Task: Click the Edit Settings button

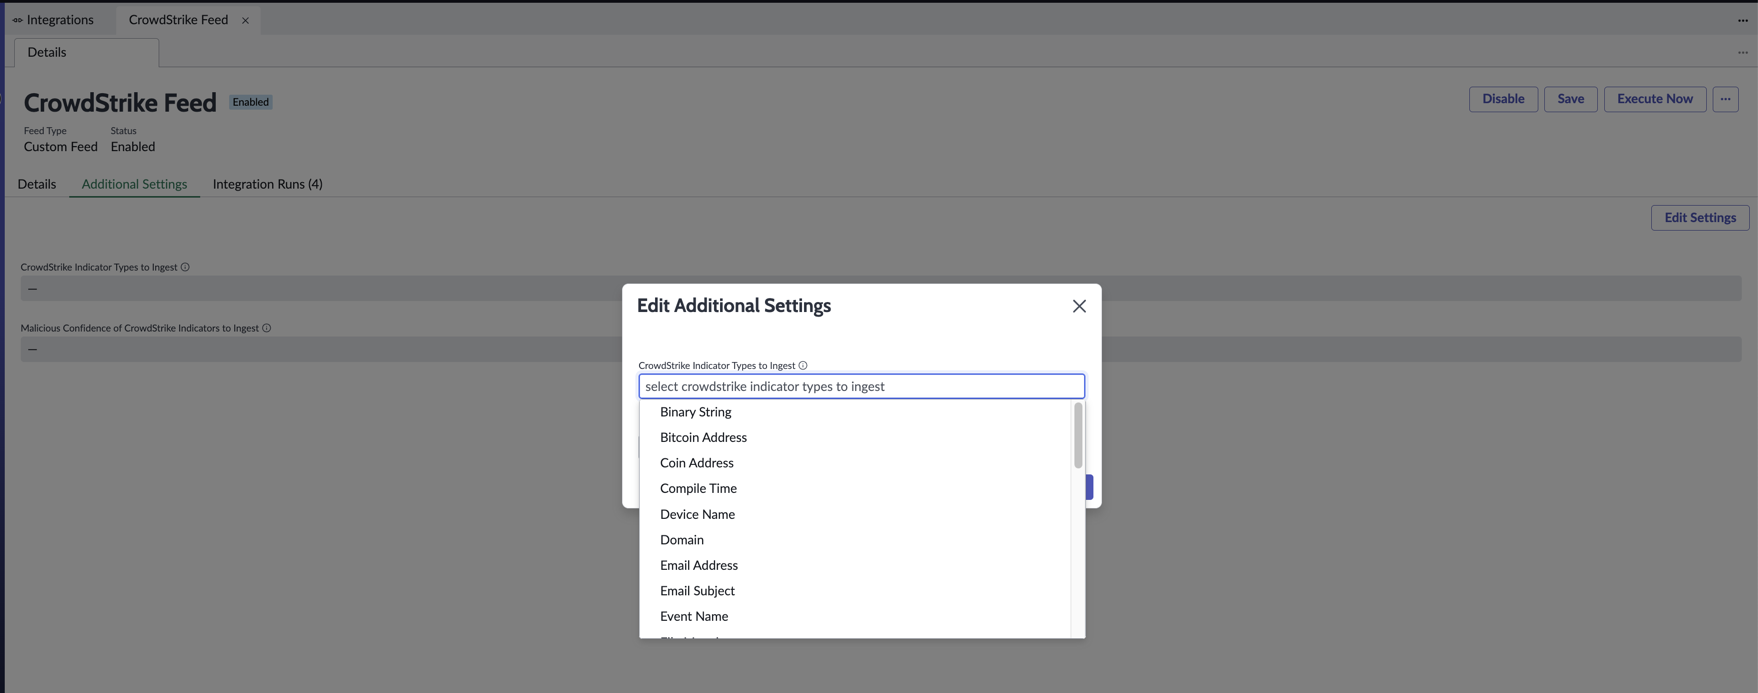Action: 1700,218
